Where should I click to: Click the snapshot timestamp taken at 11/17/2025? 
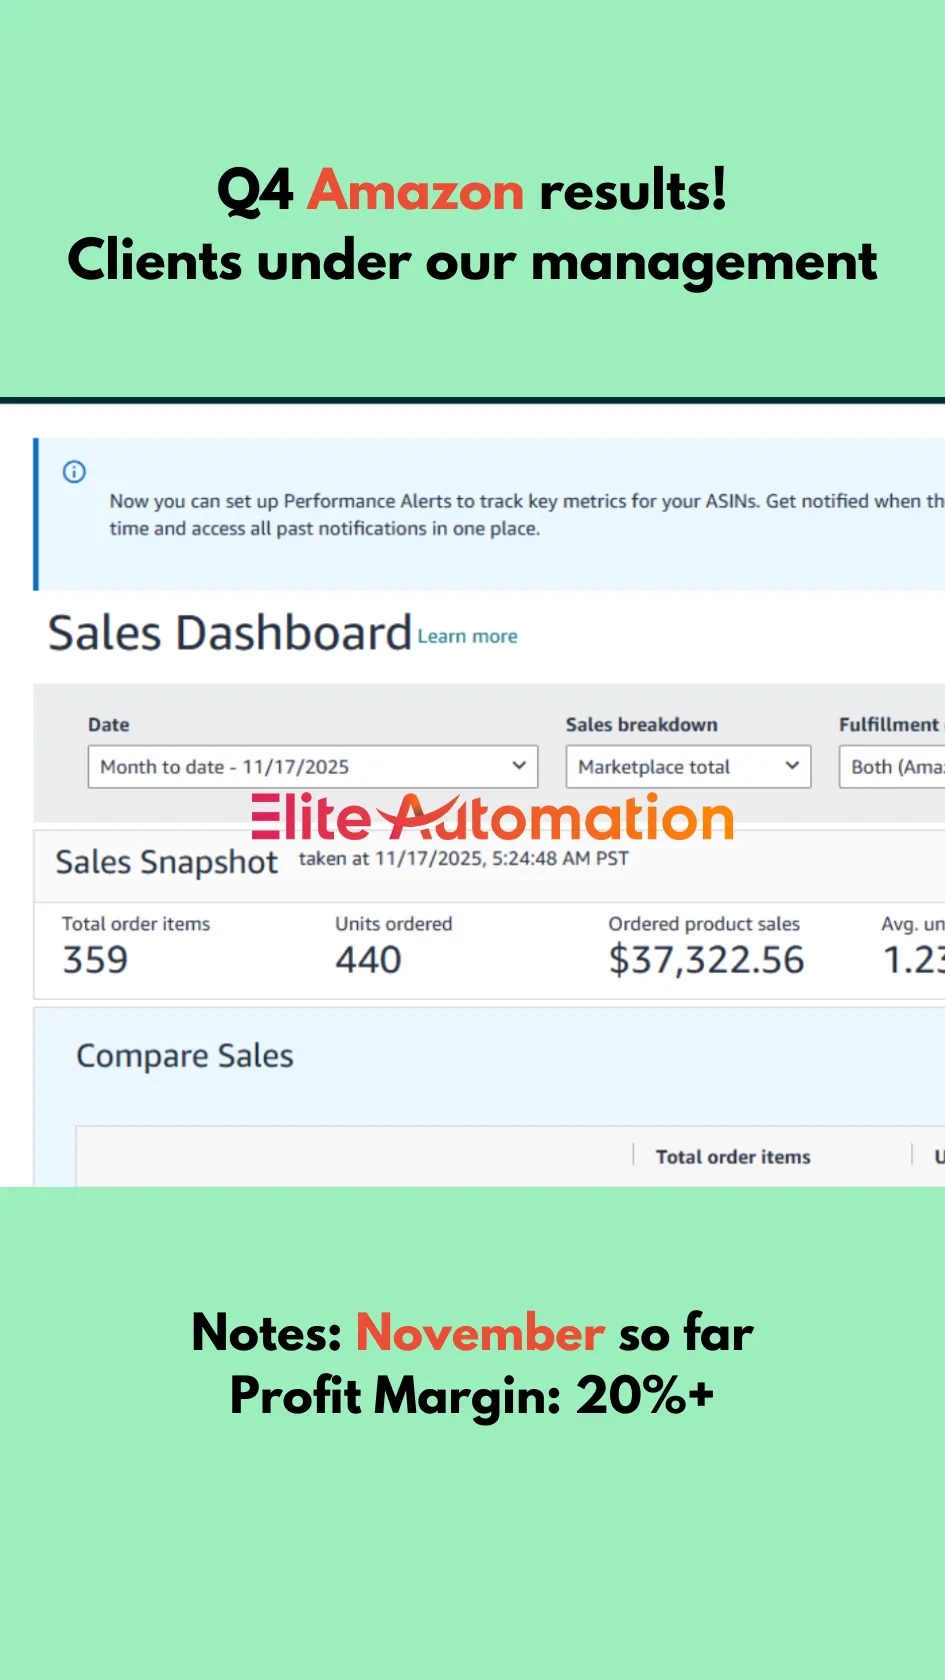pos(464,859)
